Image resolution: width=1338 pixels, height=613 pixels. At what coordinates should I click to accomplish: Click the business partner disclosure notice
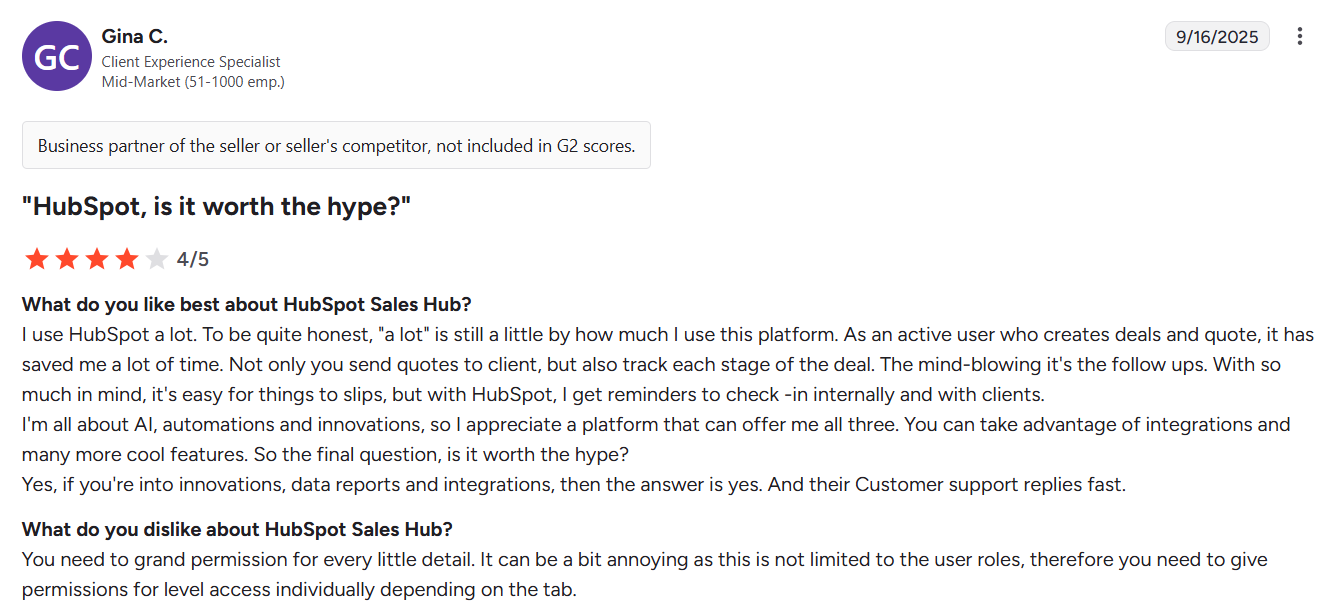tap(336, 146)
